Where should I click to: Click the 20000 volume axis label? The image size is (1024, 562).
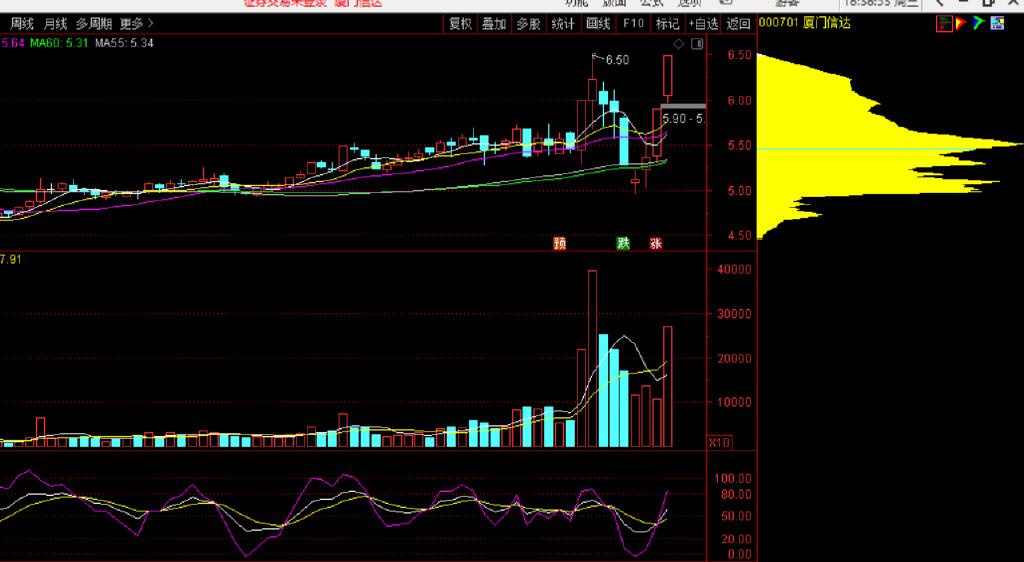coord(734,358)
